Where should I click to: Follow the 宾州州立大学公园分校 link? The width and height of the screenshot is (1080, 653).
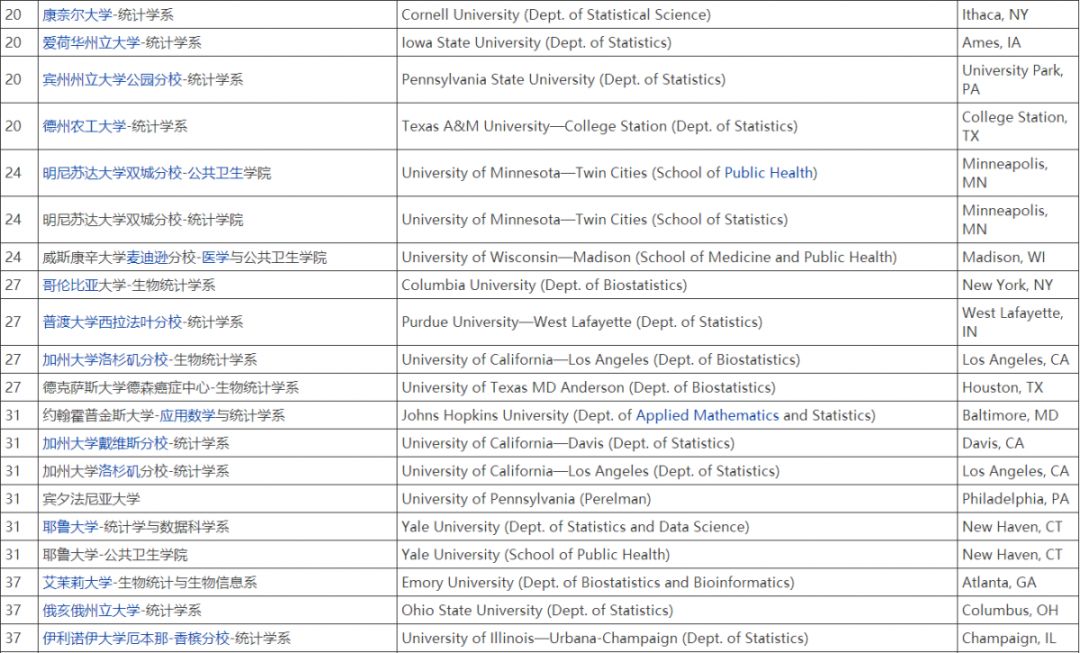click(x=112, y=80)
